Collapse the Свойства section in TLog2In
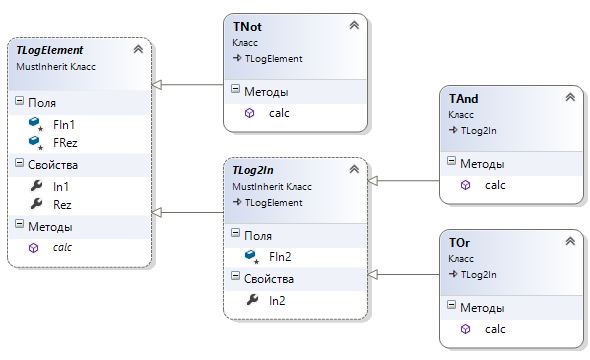Viewport: 590px width, 360px height. [x=235, y=276]
